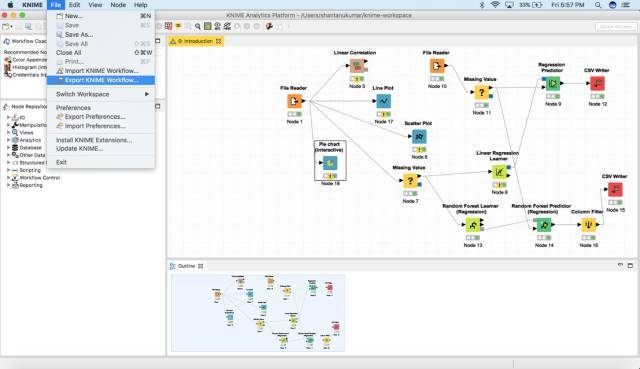Image resolution: width=640 pixels, height=369 pixels.
Task: Select the Random Forest Learner node icon
Action: [473, 225]
